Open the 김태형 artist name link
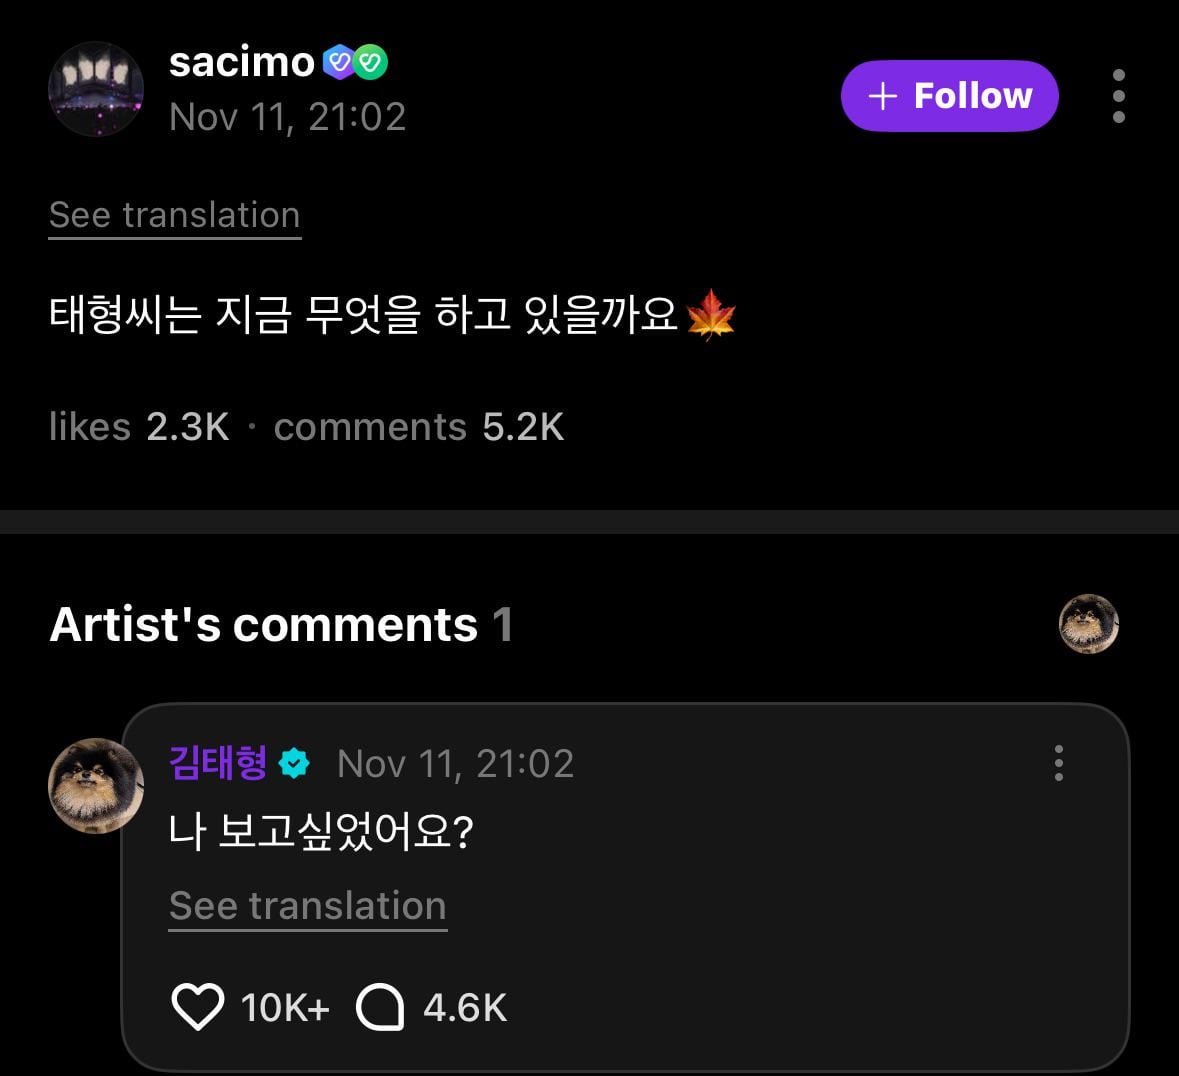1179x1076 pixels. (x=218, y=763)
